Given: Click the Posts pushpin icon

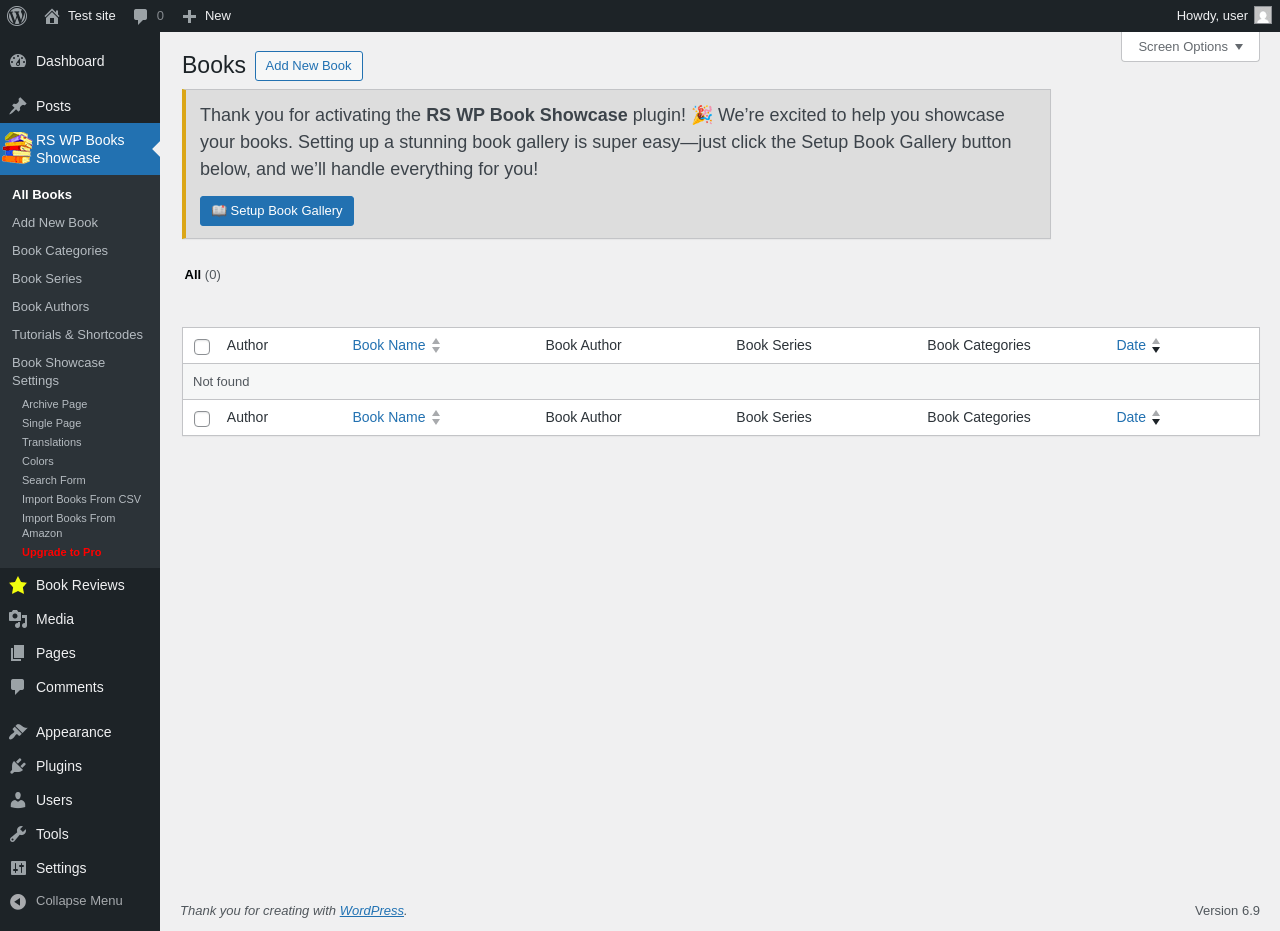Looking at the screenshot, I should click(x=18, y=106).
